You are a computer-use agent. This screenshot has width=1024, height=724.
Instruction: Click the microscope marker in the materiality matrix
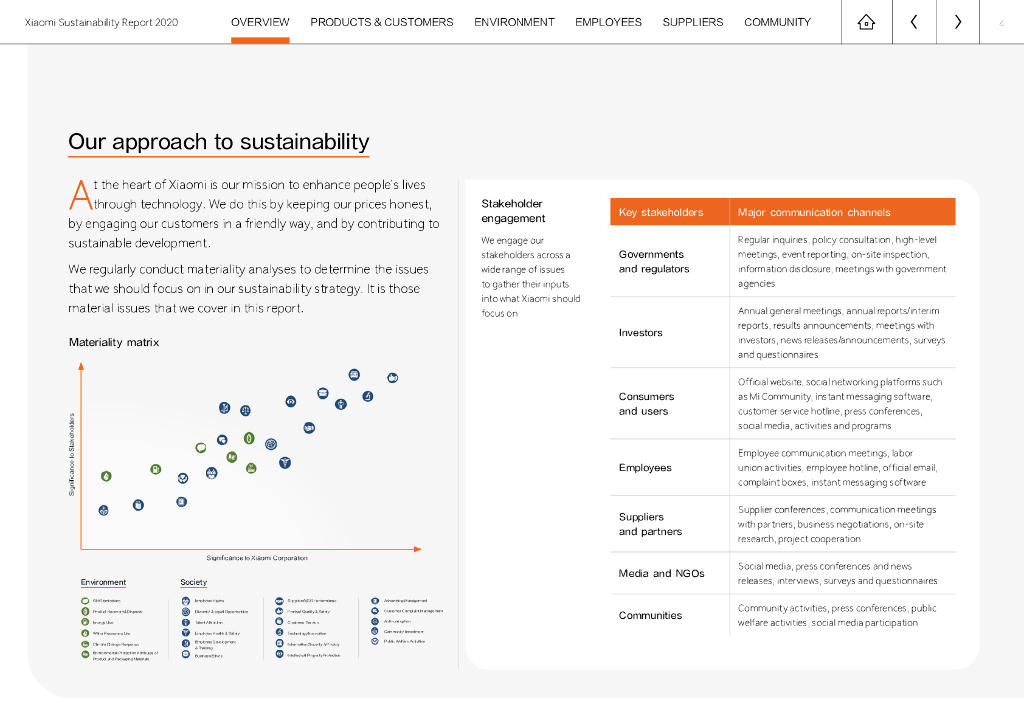coord(368,396)
